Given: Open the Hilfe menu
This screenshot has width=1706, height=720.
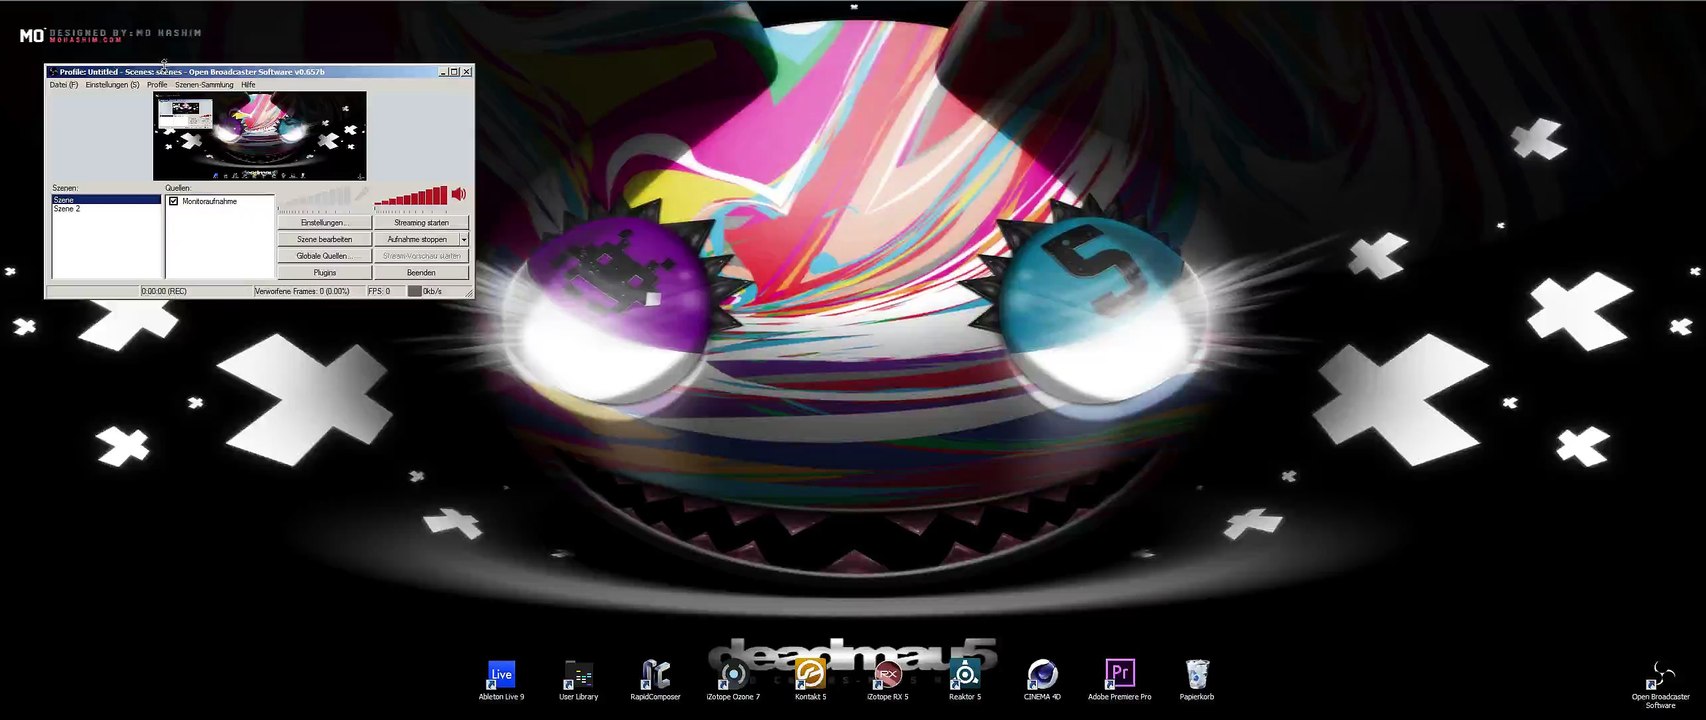Looking at the screenshot, I should [248, 85].
